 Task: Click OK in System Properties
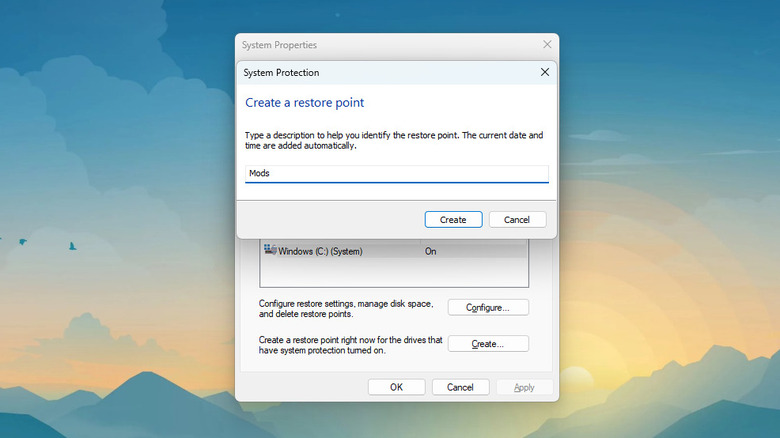coord(396,387)
